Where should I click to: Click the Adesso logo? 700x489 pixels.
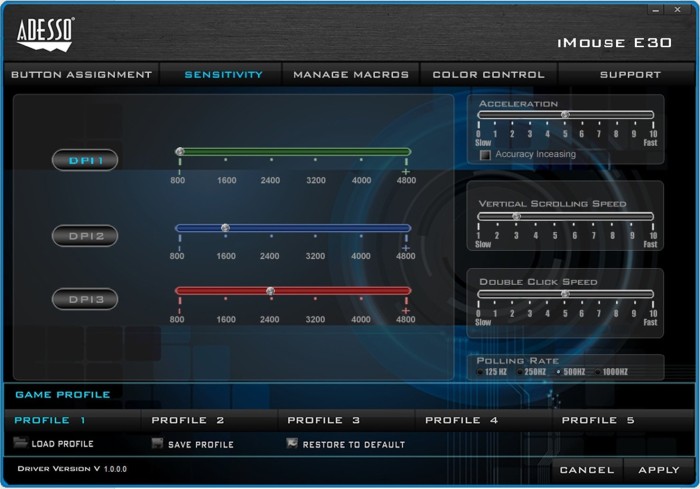click(44, 35)
